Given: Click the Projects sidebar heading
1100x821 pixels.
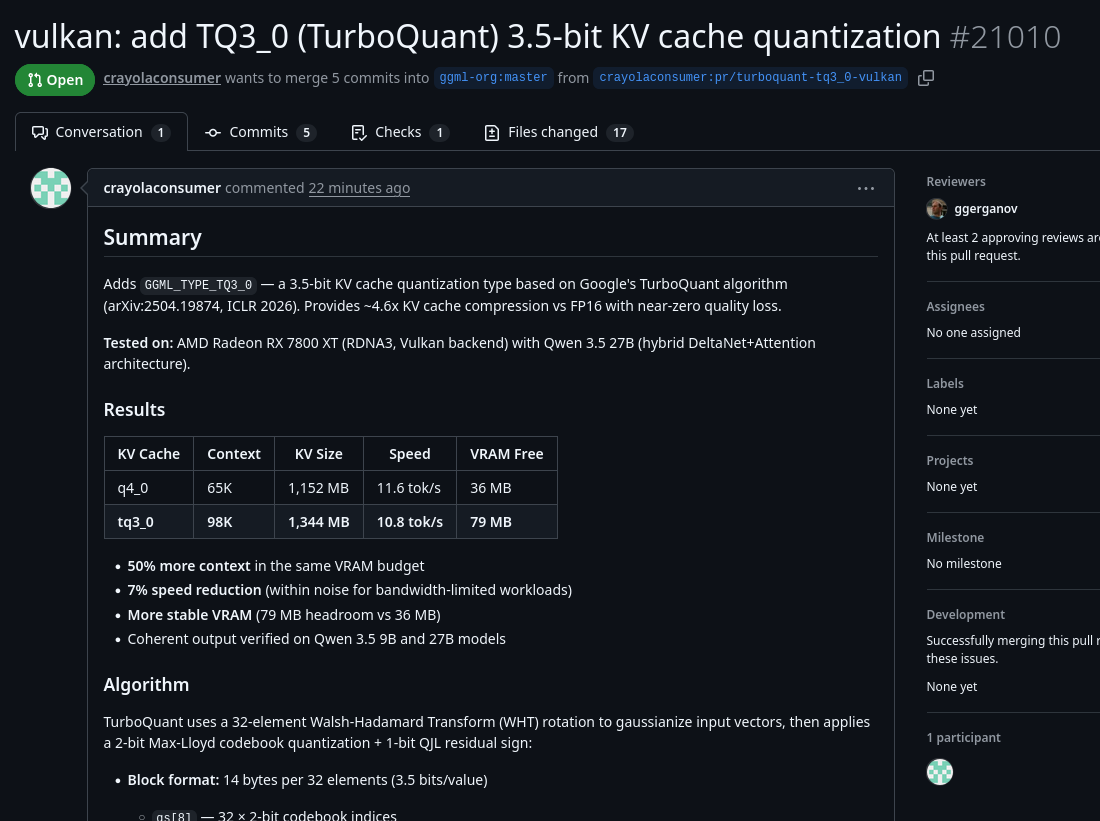Looking at the screenshot, I should click(x=949, y=461).
